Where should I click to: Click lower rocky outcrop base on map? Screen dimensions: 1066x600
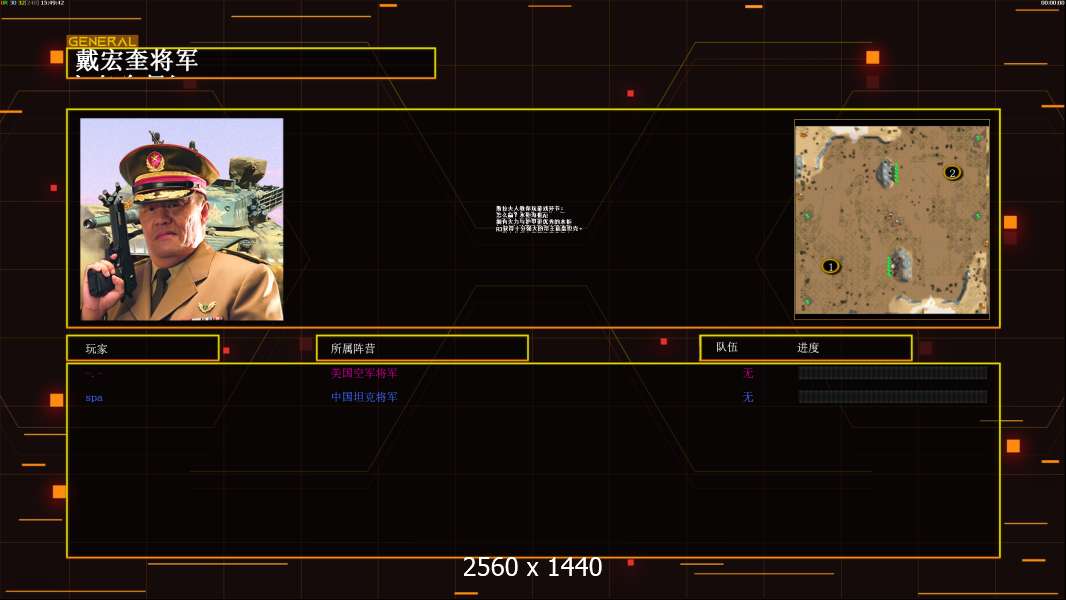[x=900, y=264]
